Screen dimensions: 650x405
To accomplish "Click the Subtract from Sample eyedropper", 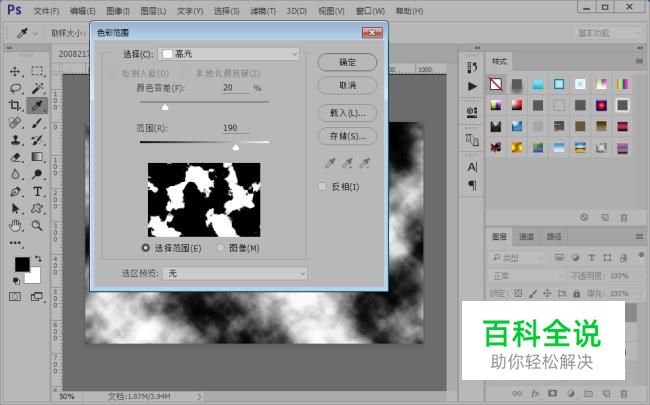I will (364, 163).
